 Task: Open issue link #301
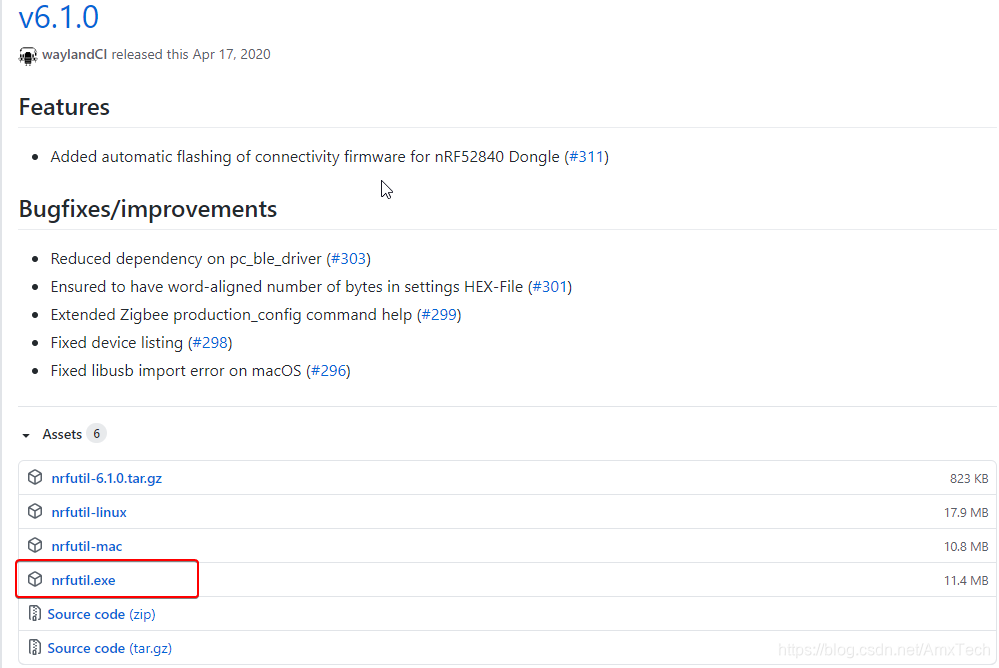pyautogui.click(x=550, y=287)
